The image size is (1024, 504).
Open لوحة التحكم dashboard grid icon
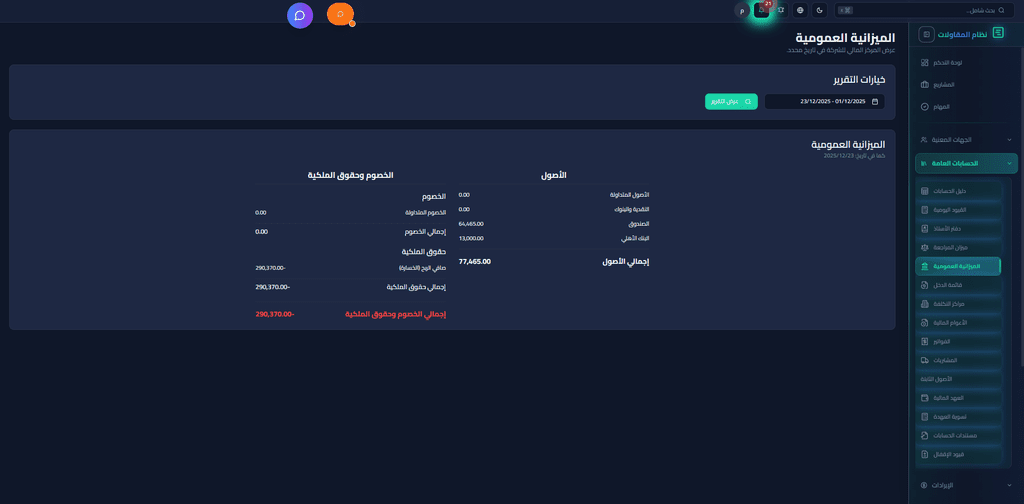pyautogui.click(x=924, y=63)
